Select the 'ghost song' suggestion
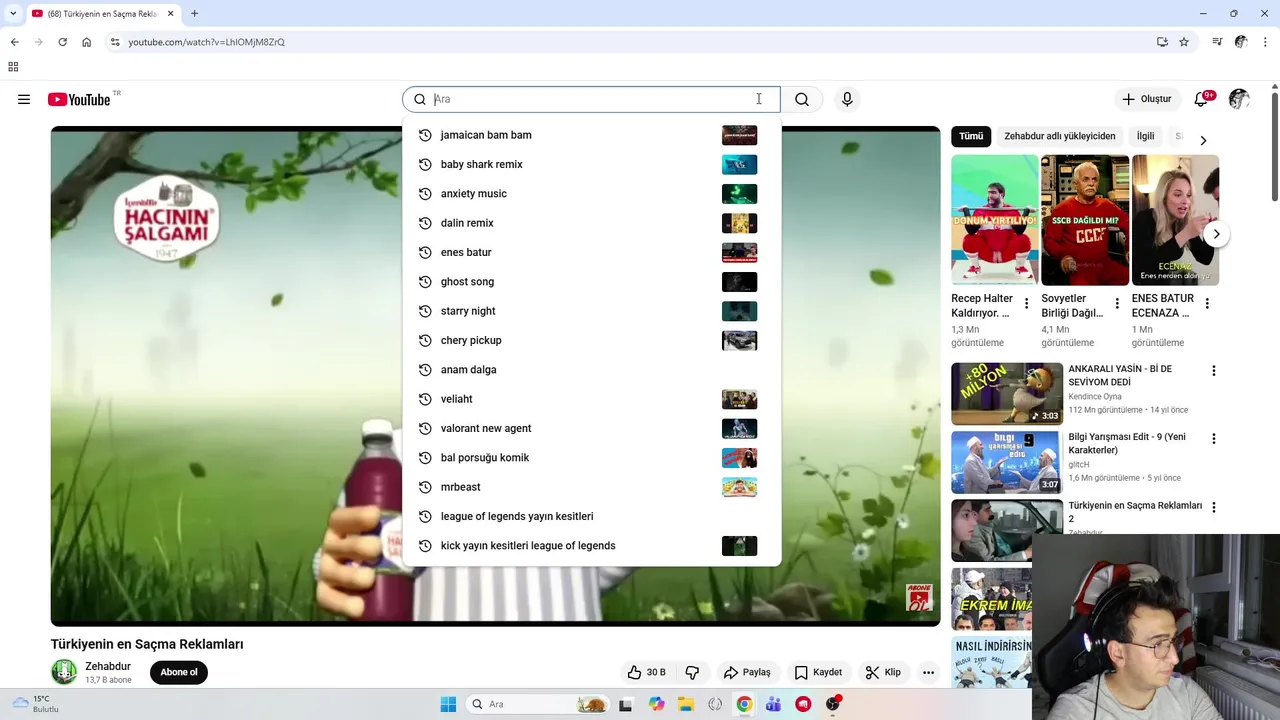Viewport: 1280px width, 720px height. click(591, 281)
